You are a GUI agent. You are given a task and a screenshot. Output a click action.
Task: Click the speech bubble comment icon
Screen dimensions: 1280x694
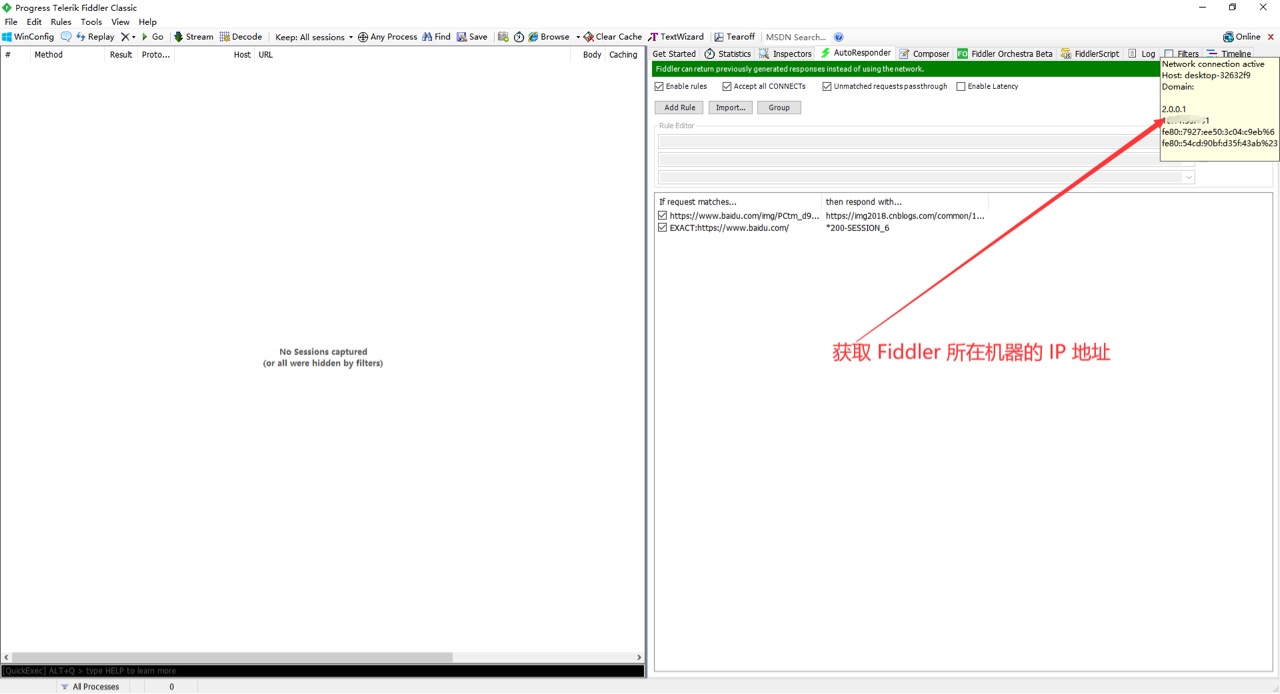(66, 37)
